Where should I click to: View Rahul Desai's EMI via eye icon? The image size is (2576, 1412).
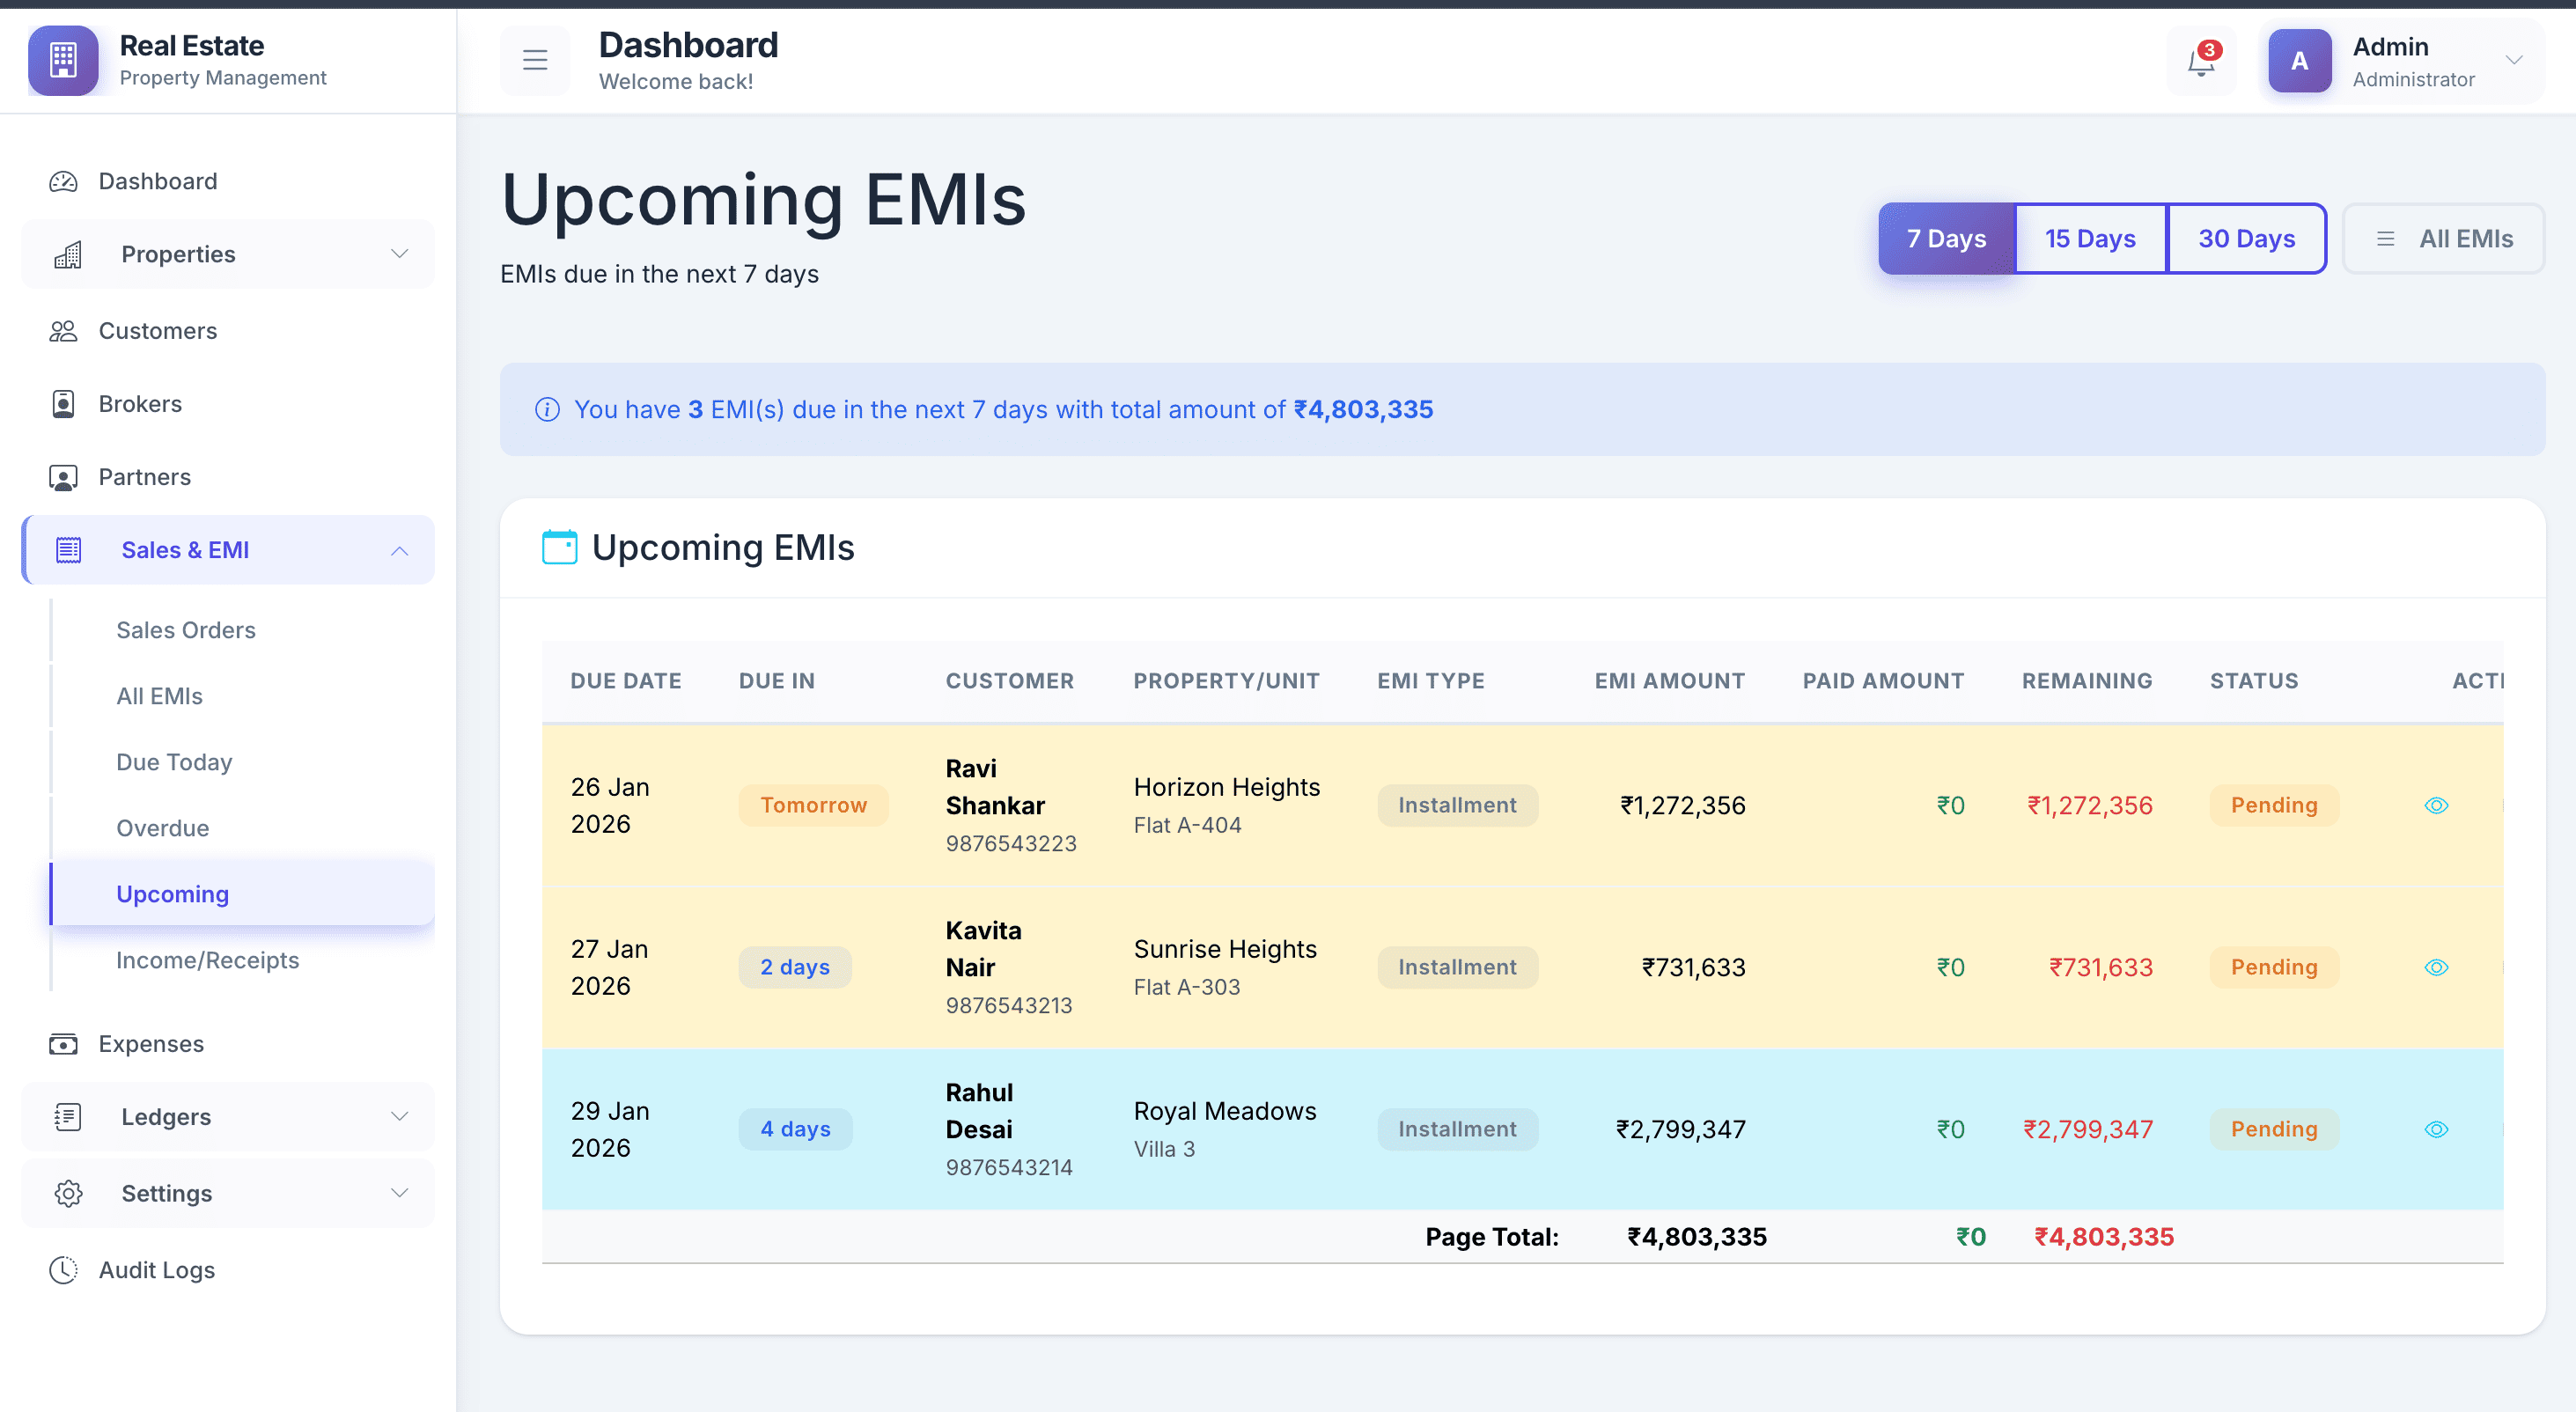[2436, 1129]
